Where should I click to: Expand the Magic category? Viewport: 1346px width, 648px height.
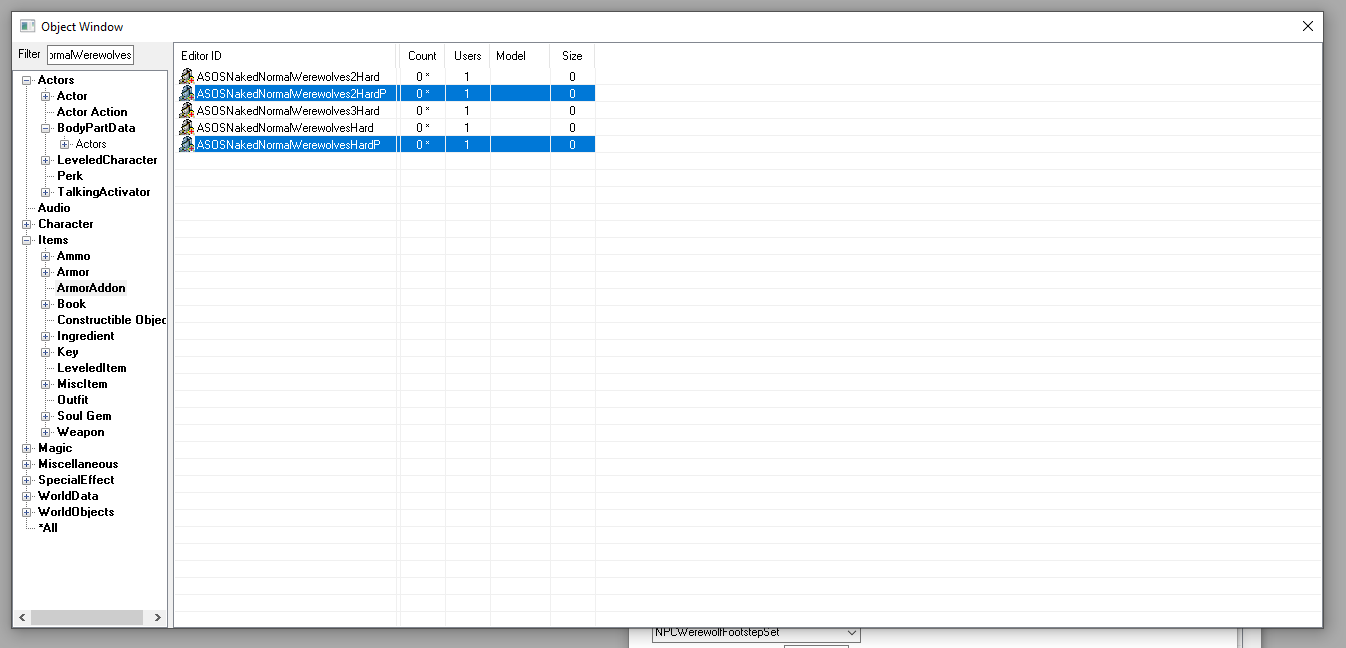click(x=27, y=448)
